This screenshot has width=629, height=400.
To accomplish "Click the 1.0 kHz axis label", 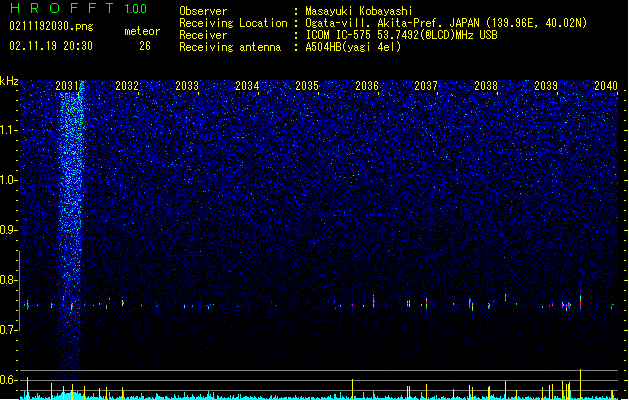I will click(x=9, y=180).
